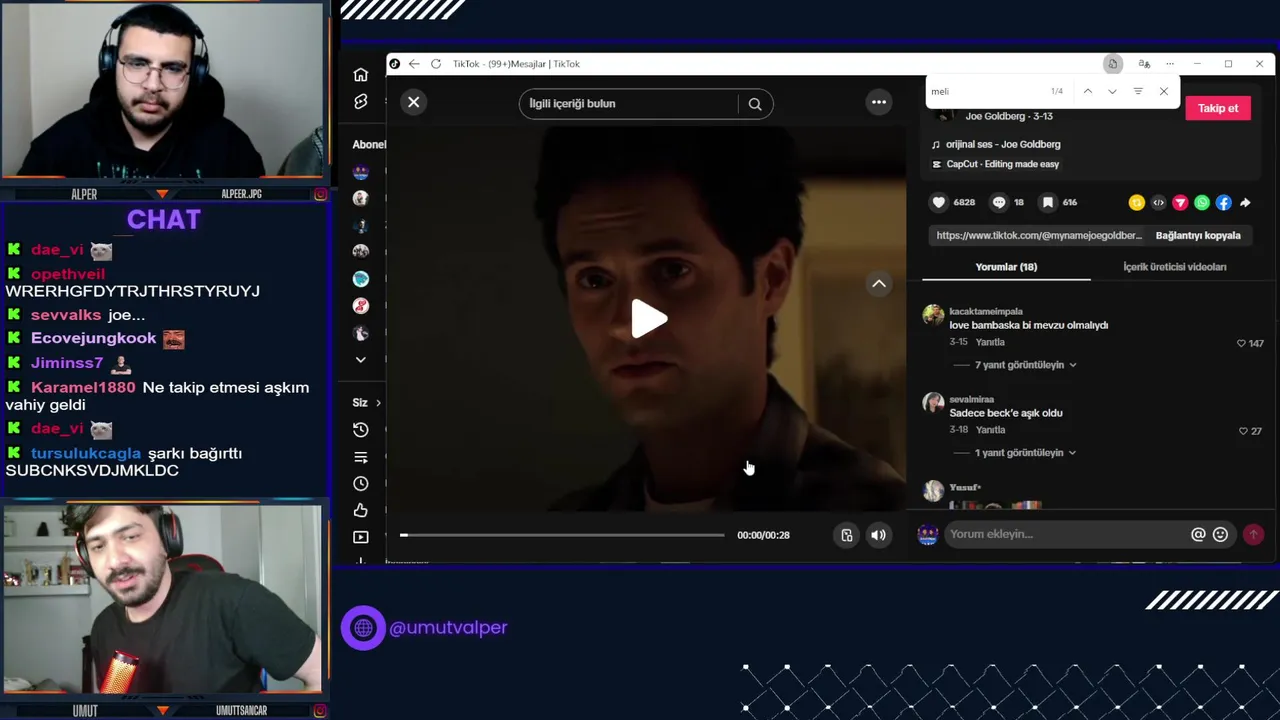Open the browser title-bar three-dot menu
The width and height of the screenshot is (1280, 720).
pyautogui.click(x=1169, y=64)
